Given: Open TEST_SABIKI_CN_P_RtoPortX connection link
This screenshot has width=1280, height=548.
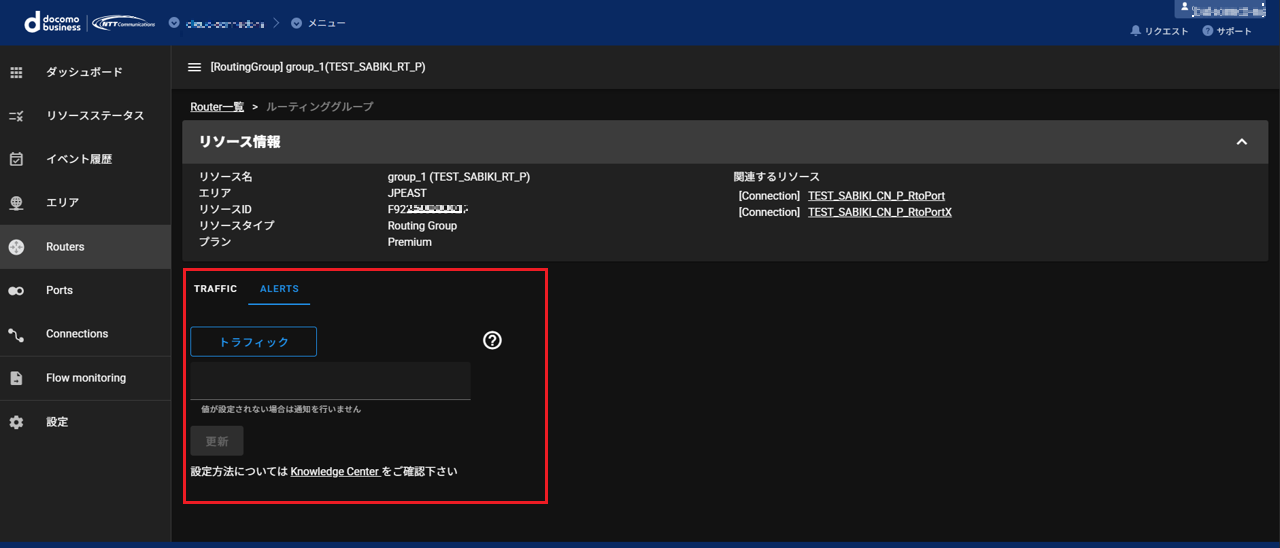Looking at the screenshot, I should click(879, 212).
